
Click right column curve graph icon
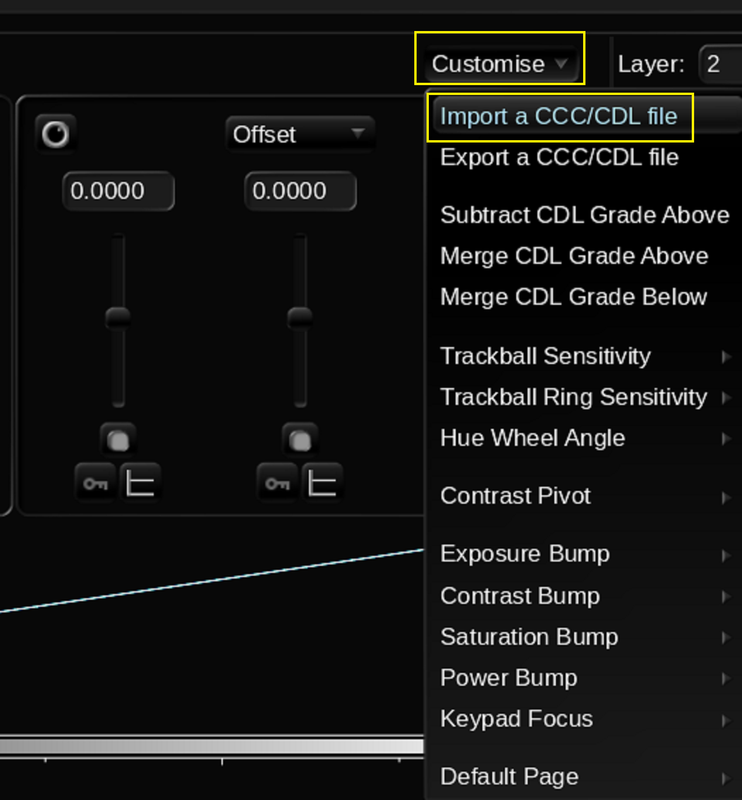pos(322,483)
